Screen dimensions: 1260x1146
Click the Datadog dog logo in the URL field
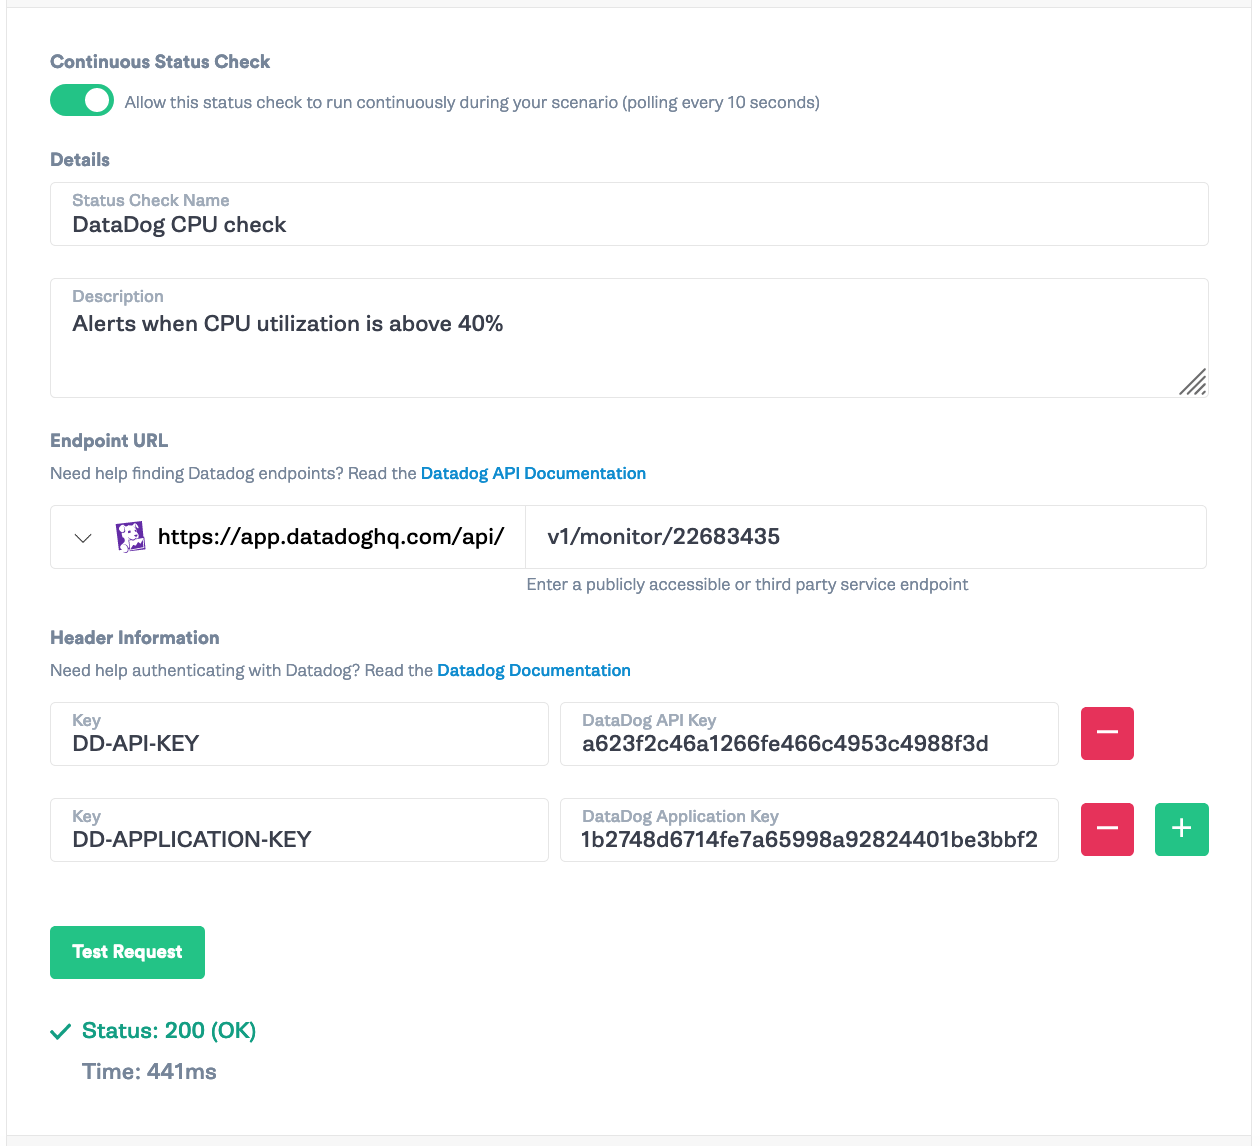tap(131, 536)
